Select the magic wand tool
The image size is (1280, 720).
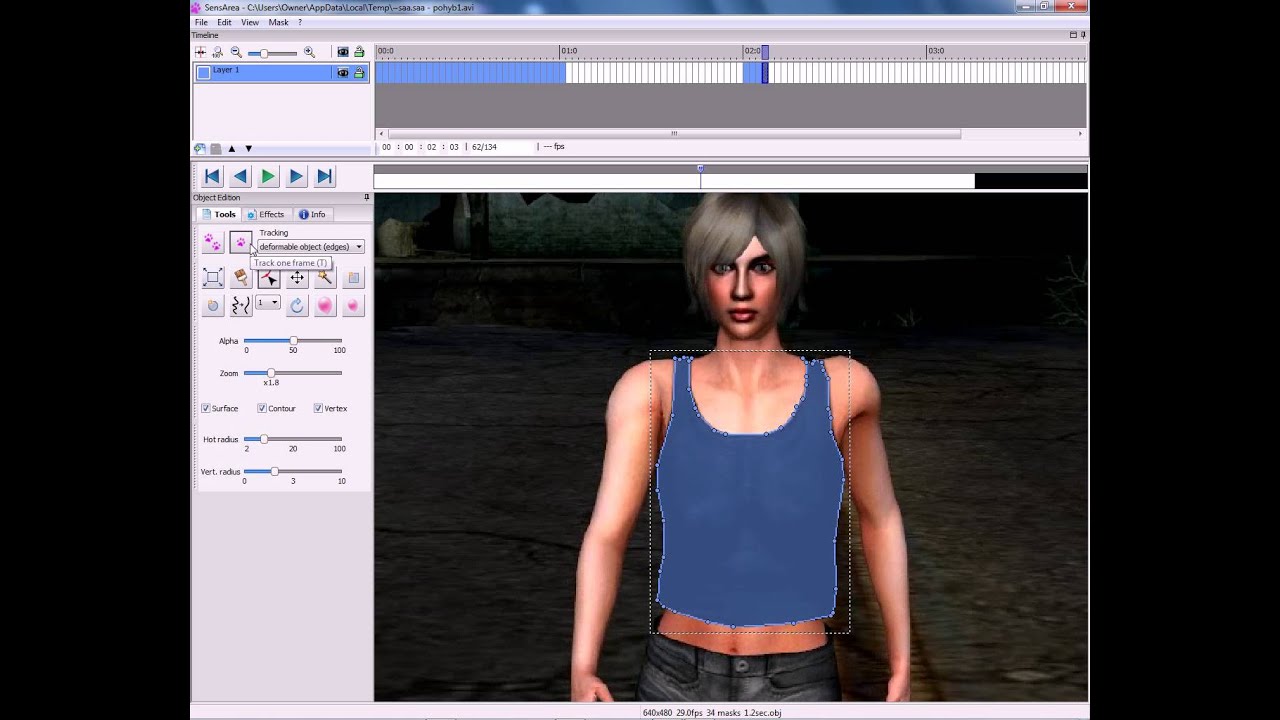click(x=325, y=278)
